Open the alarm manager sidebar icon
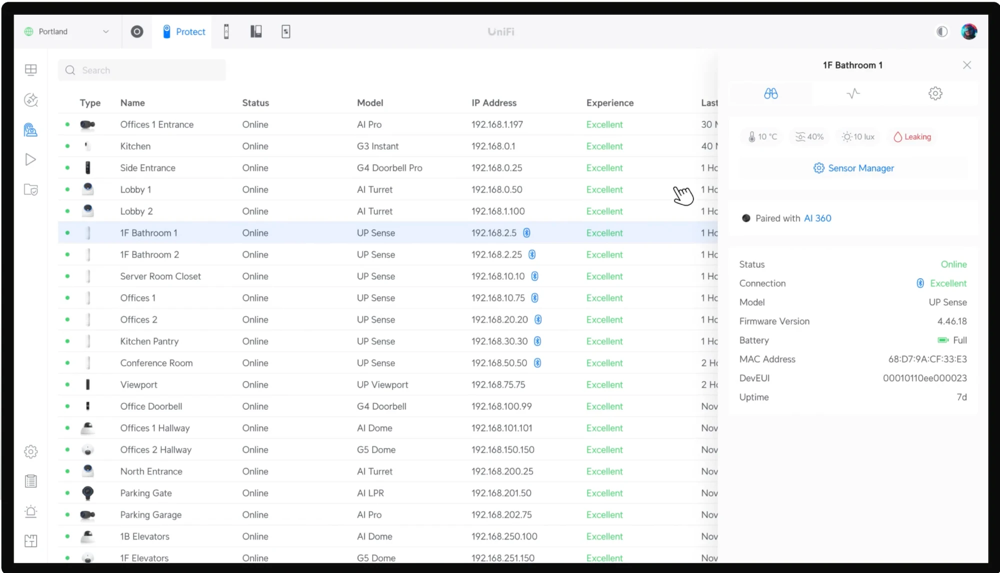The width and height of the screenshot is (1000, 573). pos(31,511)
